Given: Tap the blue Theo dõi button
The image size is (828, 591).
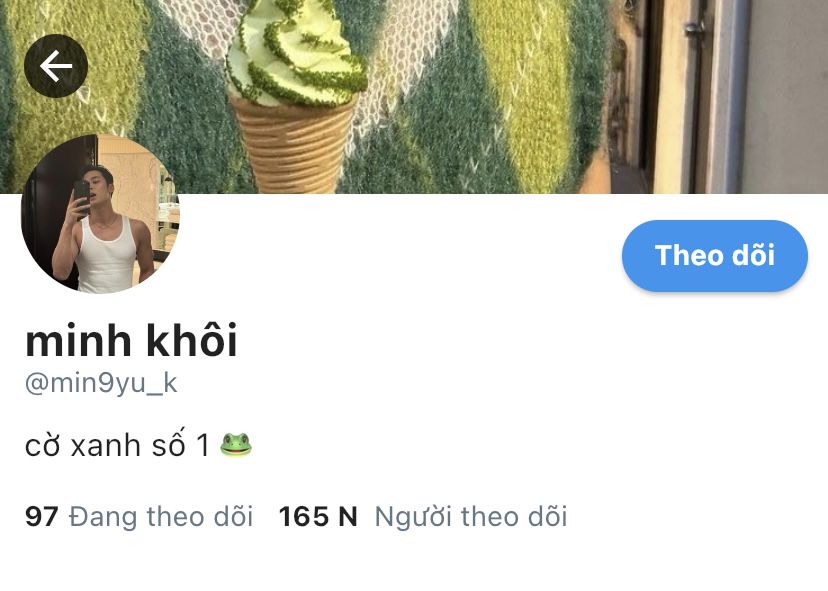Looking at the screenshot, I should click(714, 256).
